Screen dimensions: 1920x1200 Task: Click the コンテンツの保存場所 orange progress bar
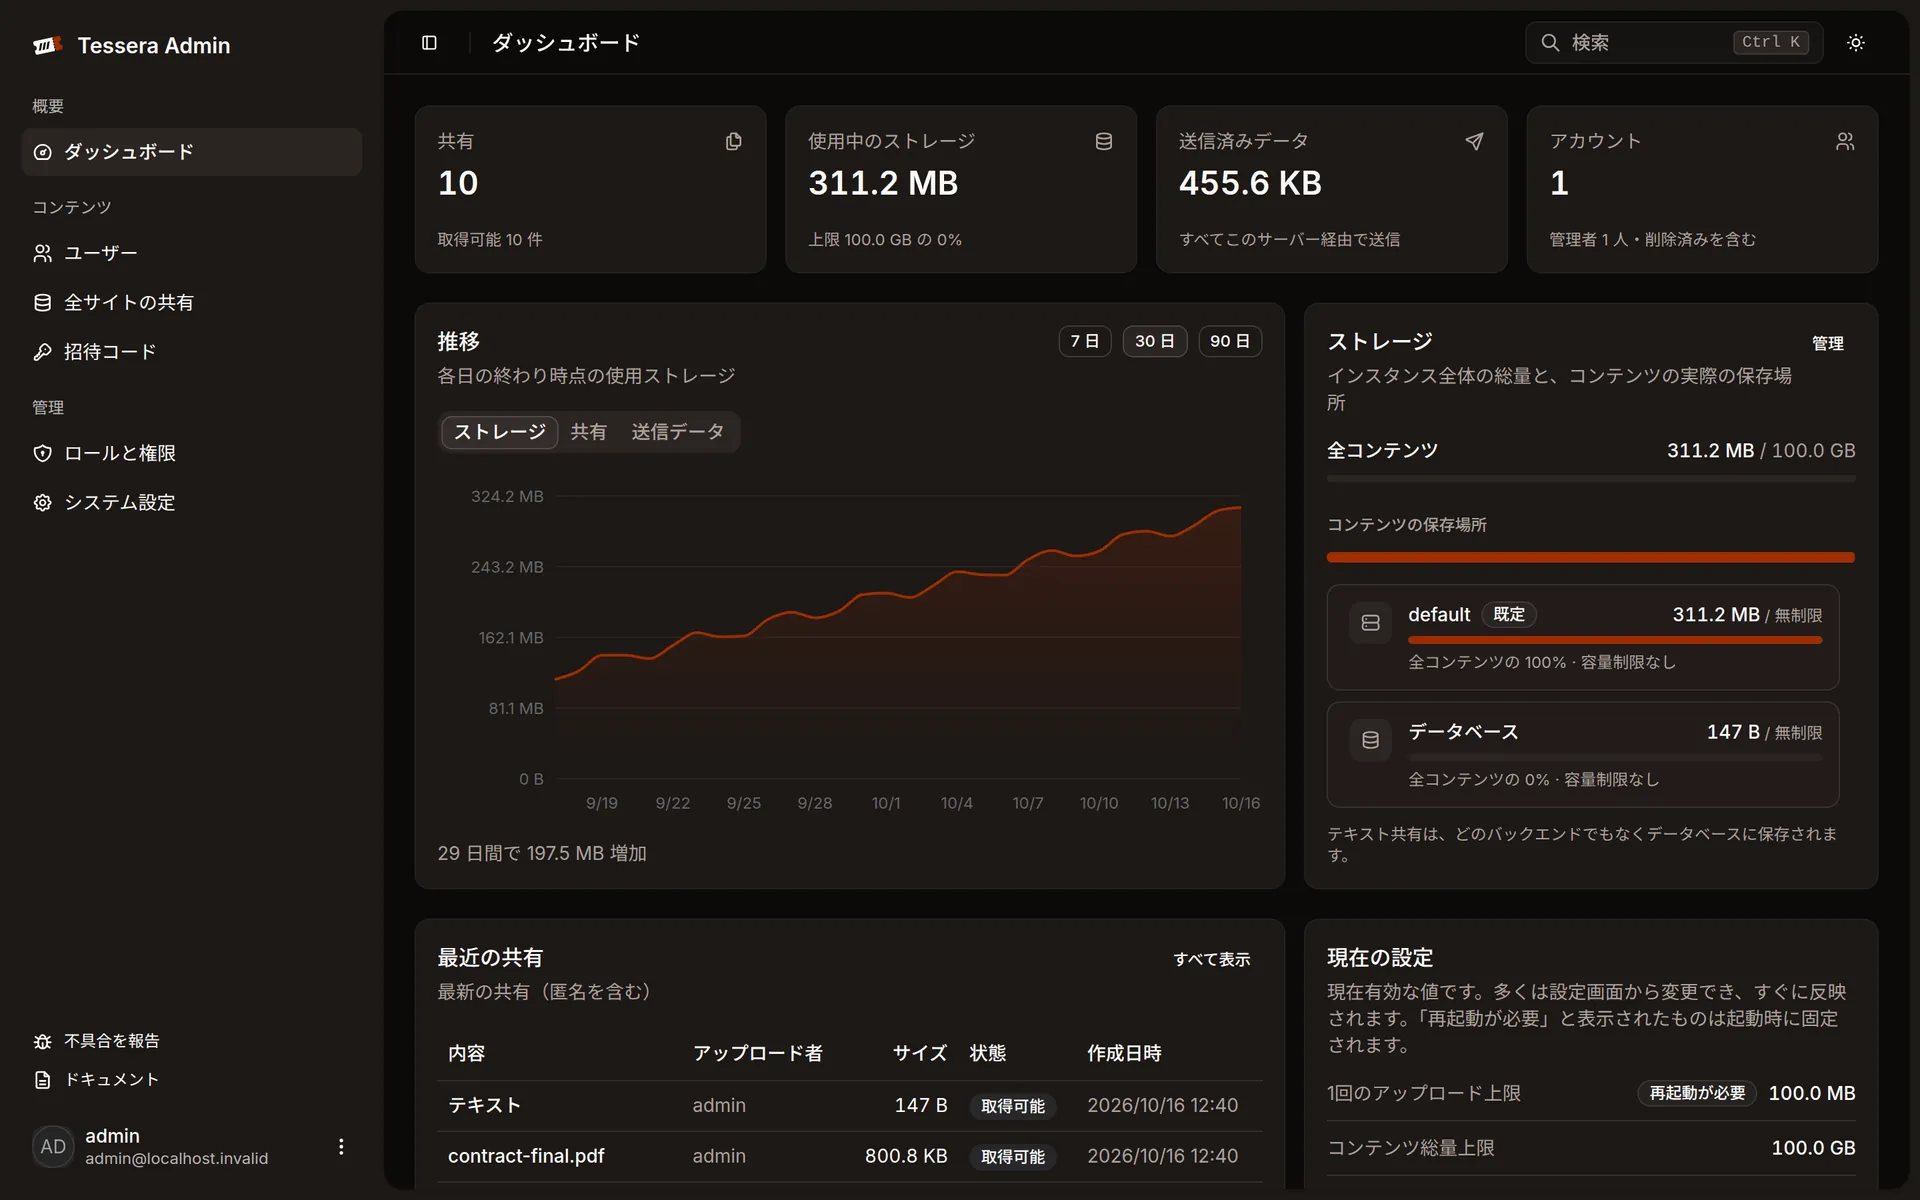[1590, 557]
